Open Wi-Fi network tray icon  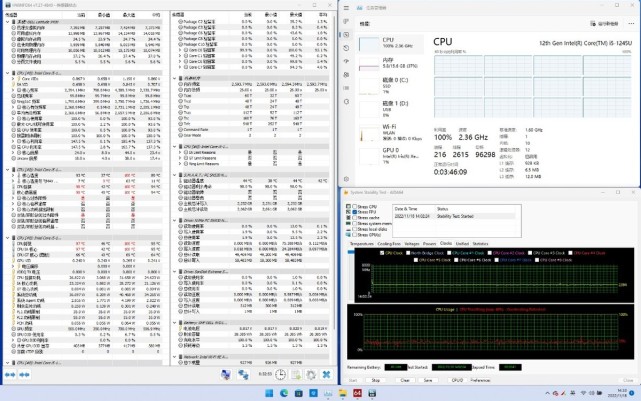pyautogui.click(x=583, y=393)
